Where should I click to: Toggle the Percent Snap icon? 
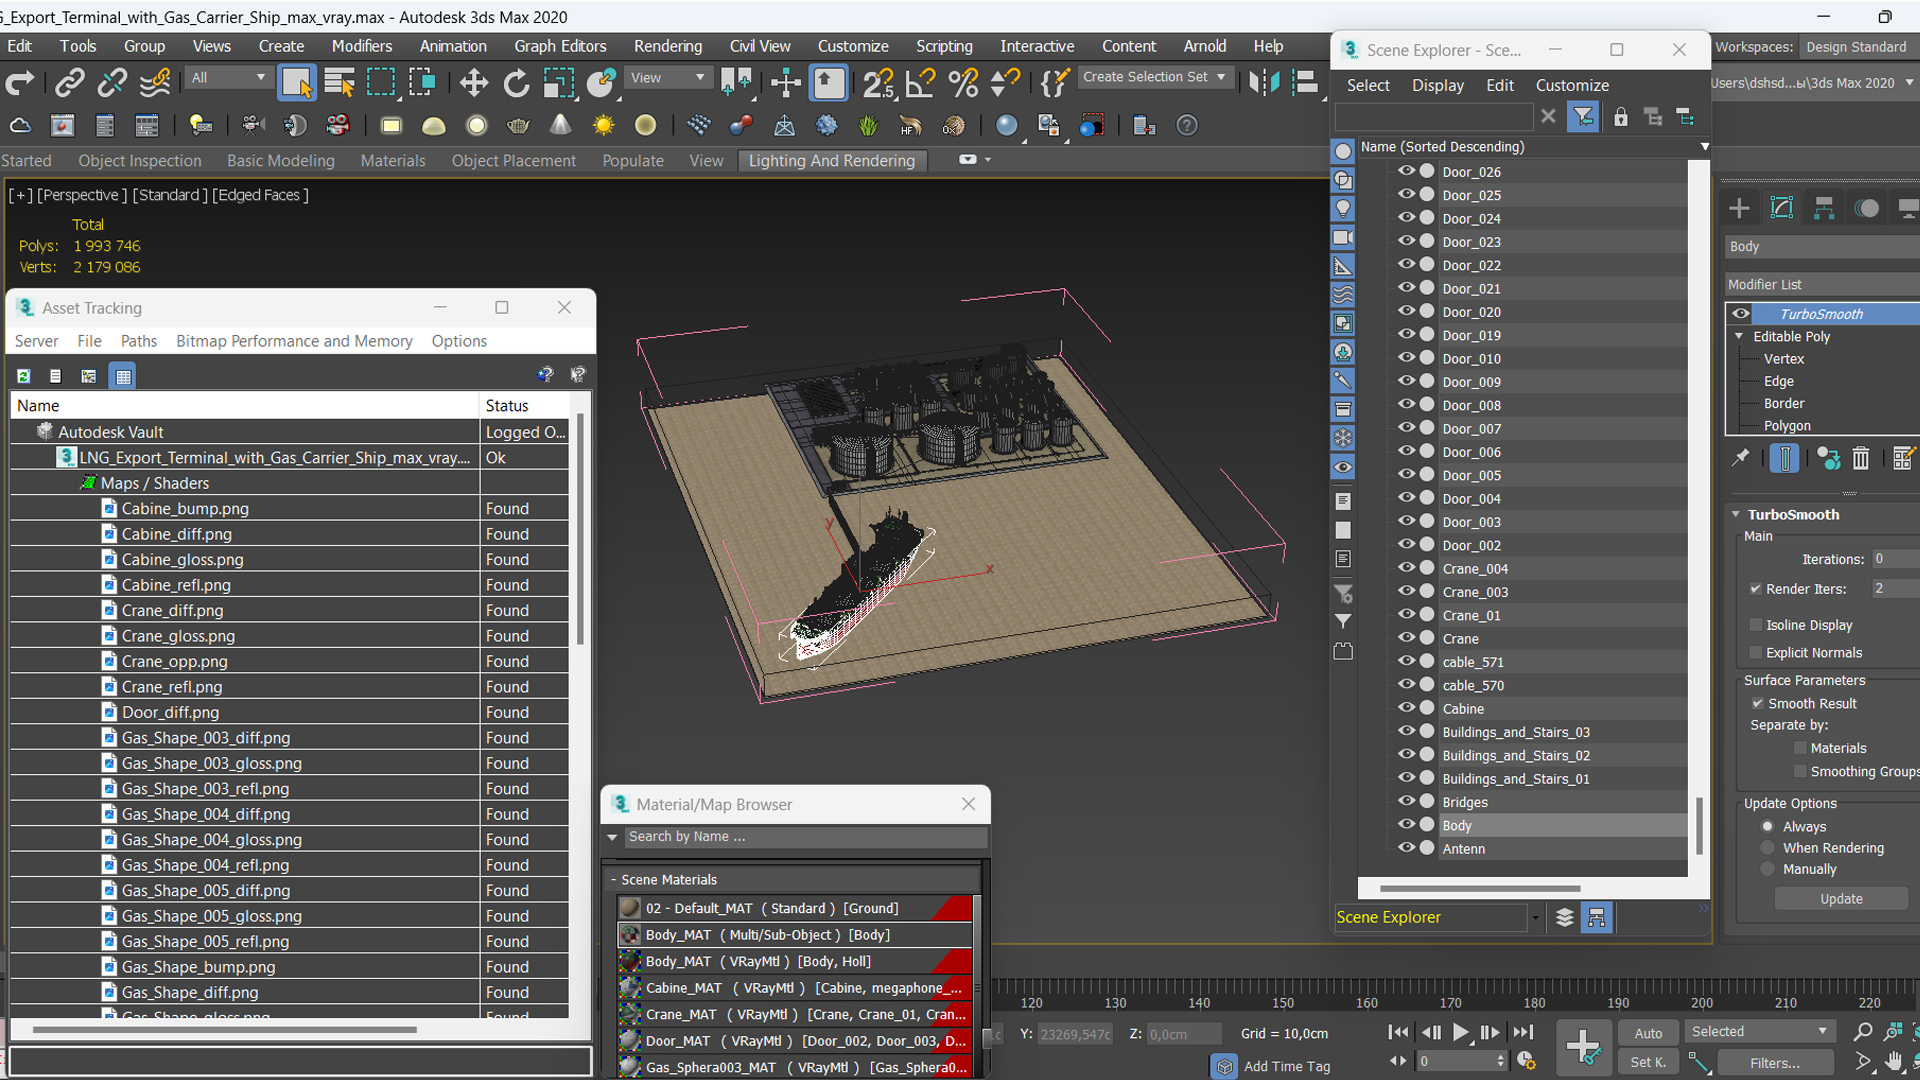coord(963,83)
